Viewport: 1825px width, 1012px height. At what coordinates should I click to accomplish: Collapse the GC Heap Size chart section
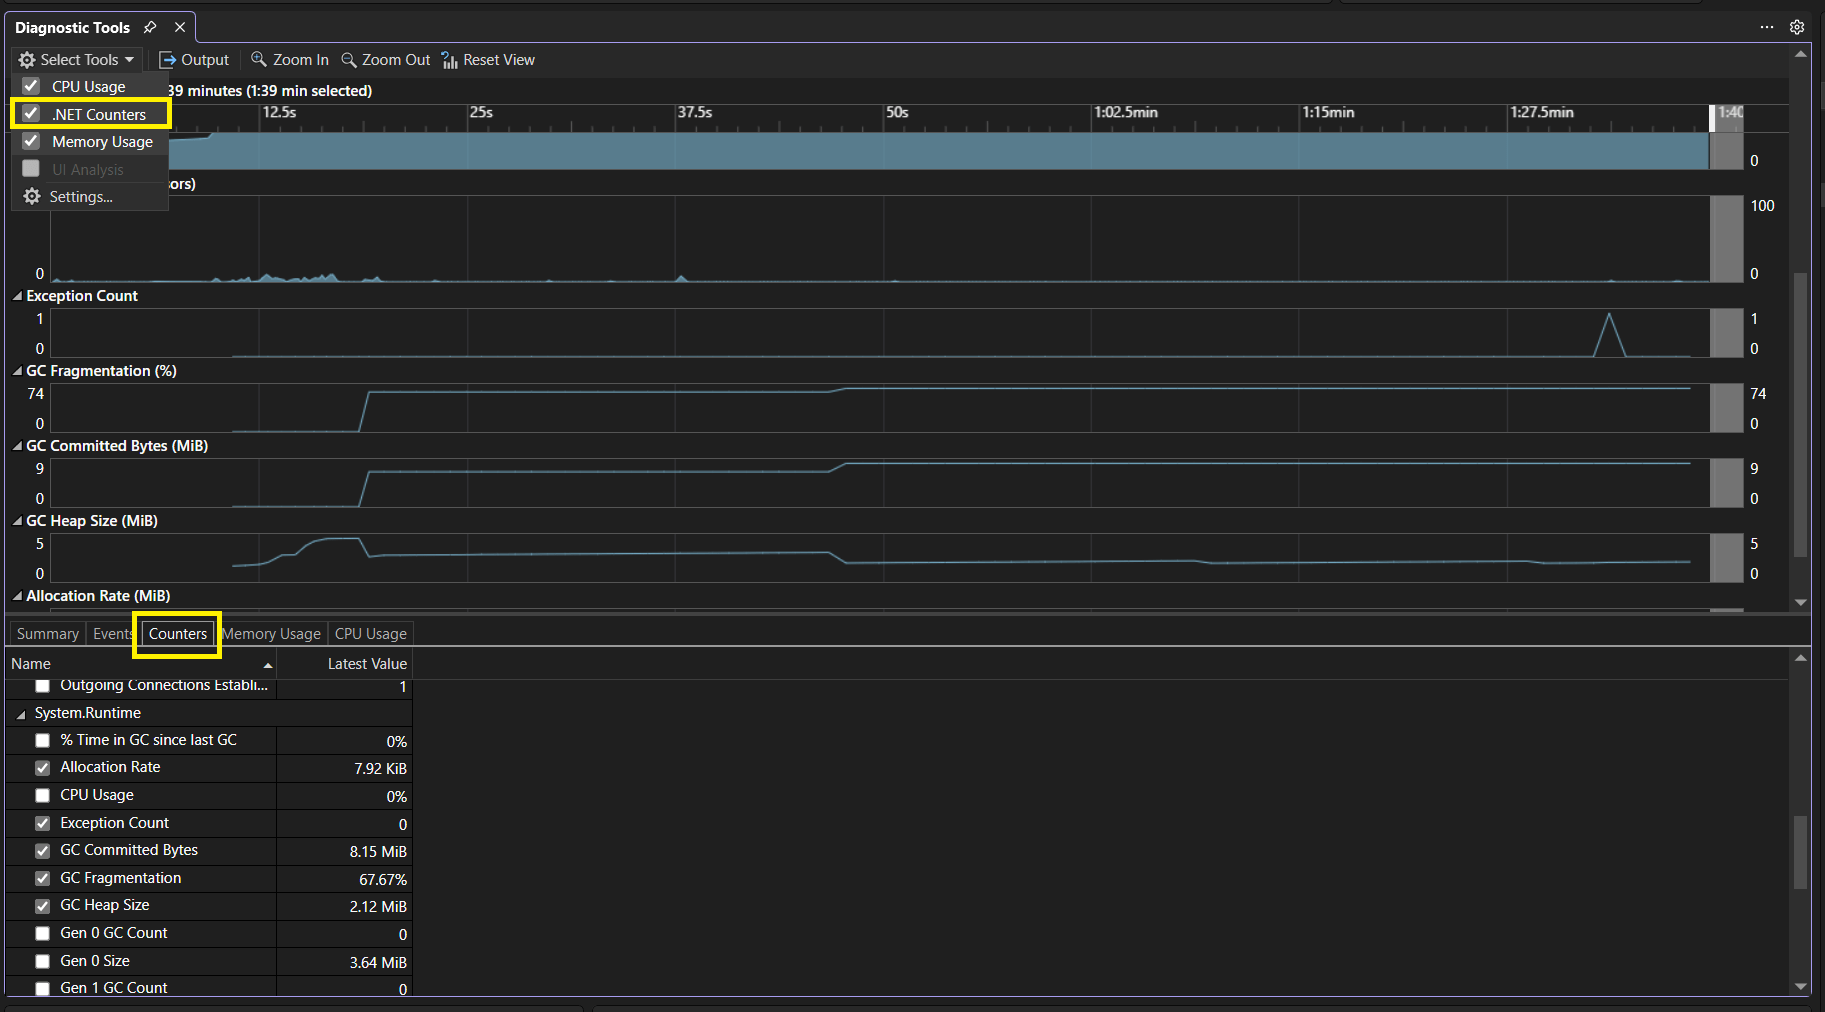point(16,520)
